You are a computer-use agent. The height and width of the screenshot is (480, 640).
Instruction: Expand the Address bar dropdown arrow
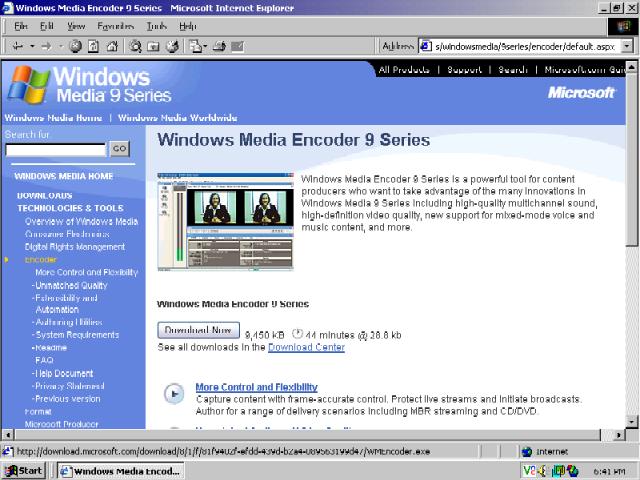[627, 46]
